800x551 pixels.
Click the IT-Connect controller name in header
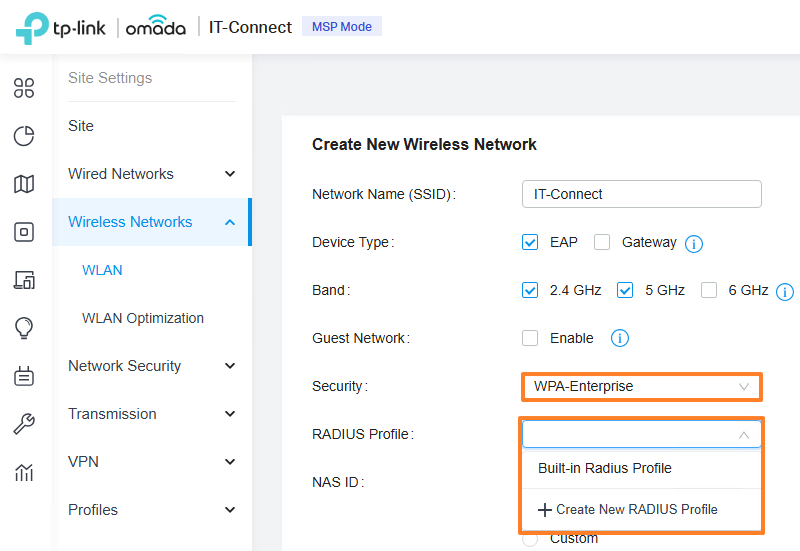click(x=250, y=27)
